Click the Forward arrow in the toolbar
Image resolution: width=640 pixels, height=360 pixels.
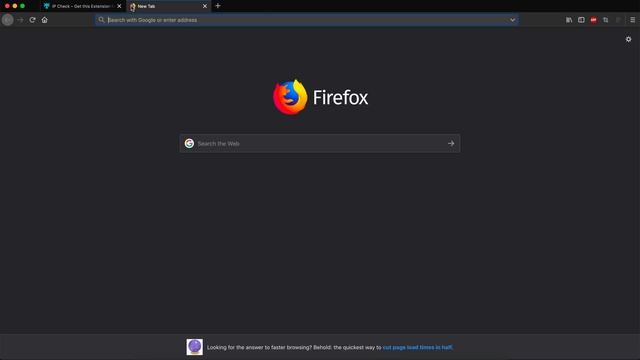[20, 20]
